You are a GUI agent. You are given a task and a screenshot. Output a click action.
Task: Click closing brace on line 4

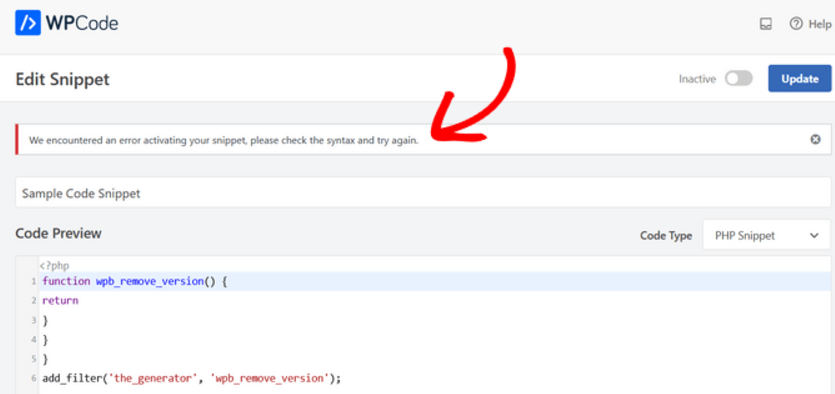[x=45, y=339]
